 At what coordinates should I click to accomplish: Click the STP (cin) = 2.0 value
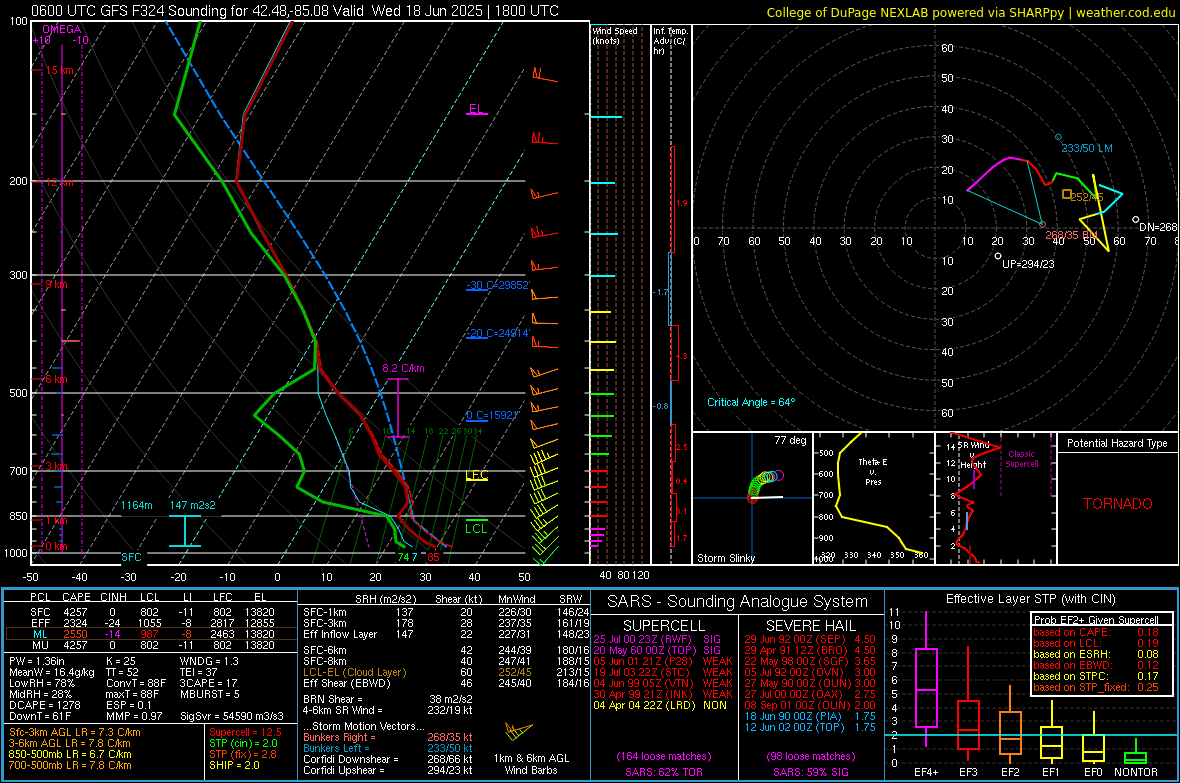tap(243, 743)
